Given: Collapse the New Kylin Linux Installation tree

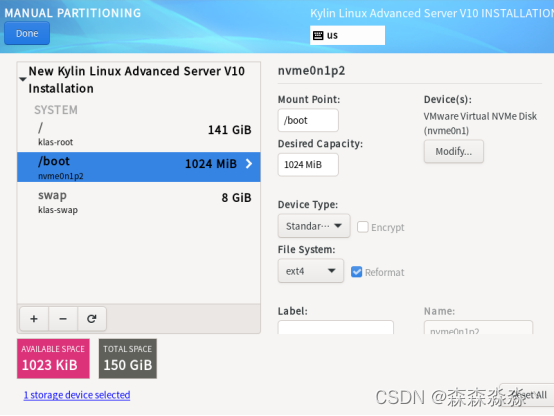Looking at the screenshot, I should click(x=23, y=79).
